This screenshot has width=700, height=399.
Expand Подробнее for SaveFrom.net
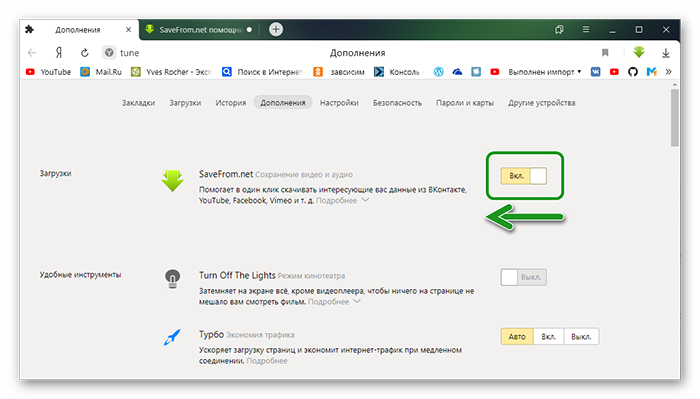click(342, 200)
